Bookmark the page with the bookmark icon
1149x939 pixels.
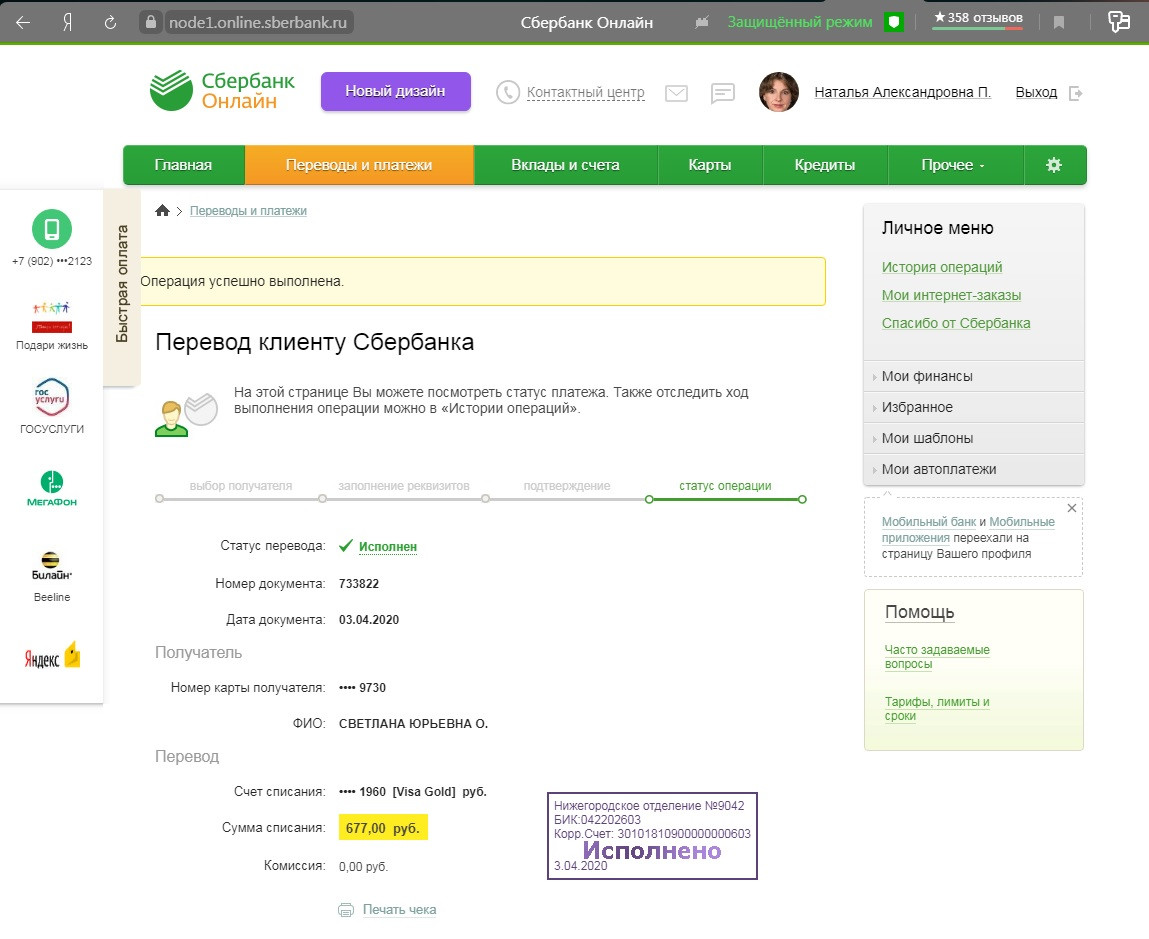1059,23
